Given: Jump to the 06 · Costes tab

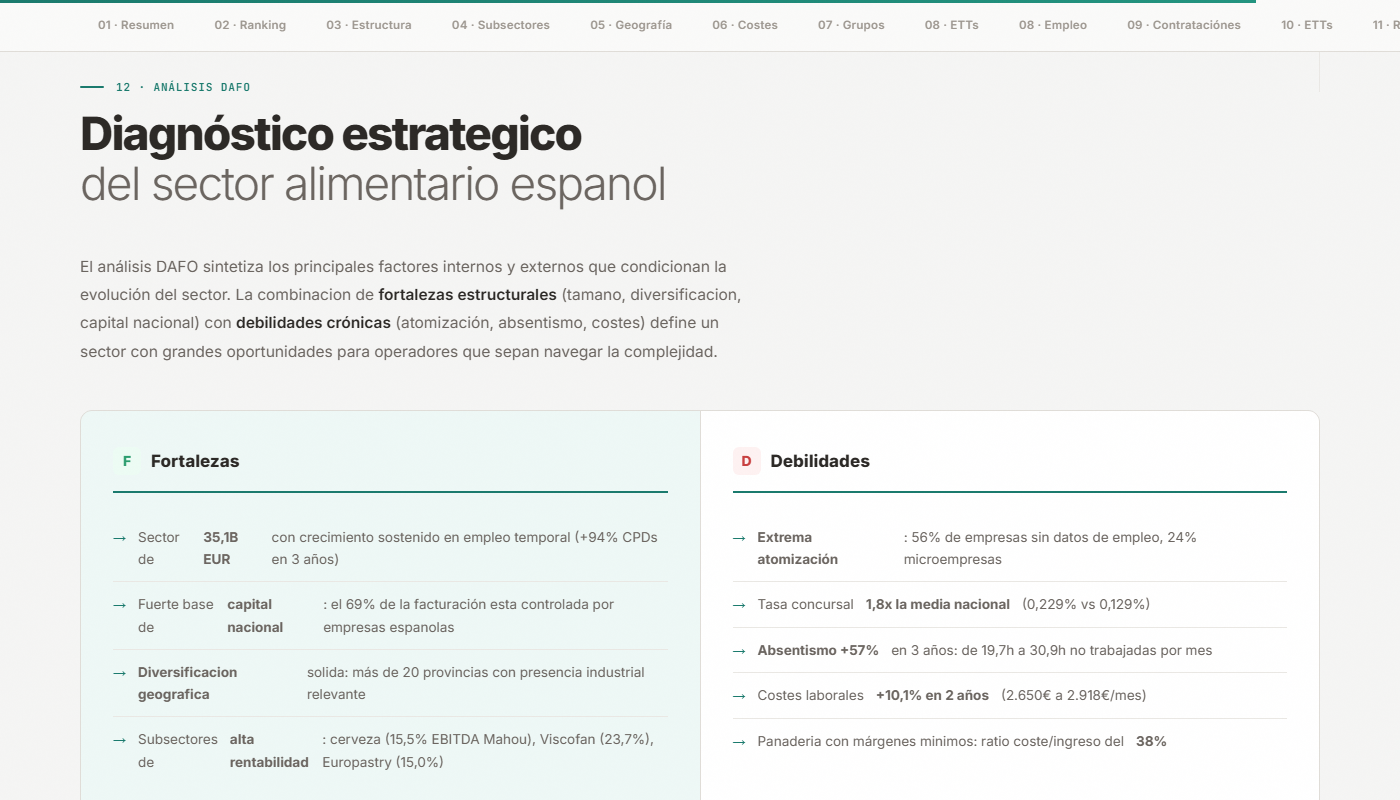Looking at the screenshot, I should (x=745, y=25).
